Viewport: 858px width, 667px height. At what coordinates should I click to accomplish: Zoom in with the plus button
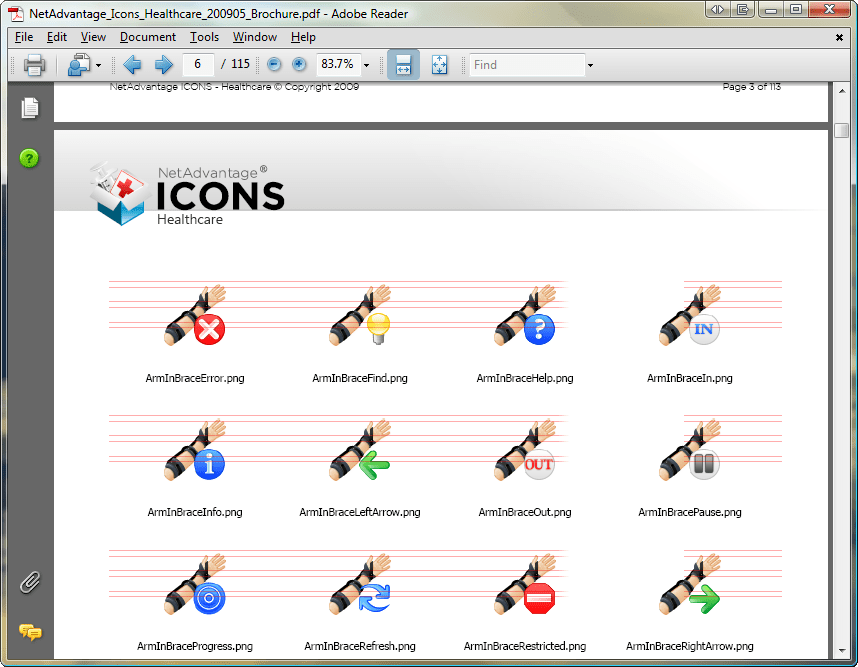299,65
